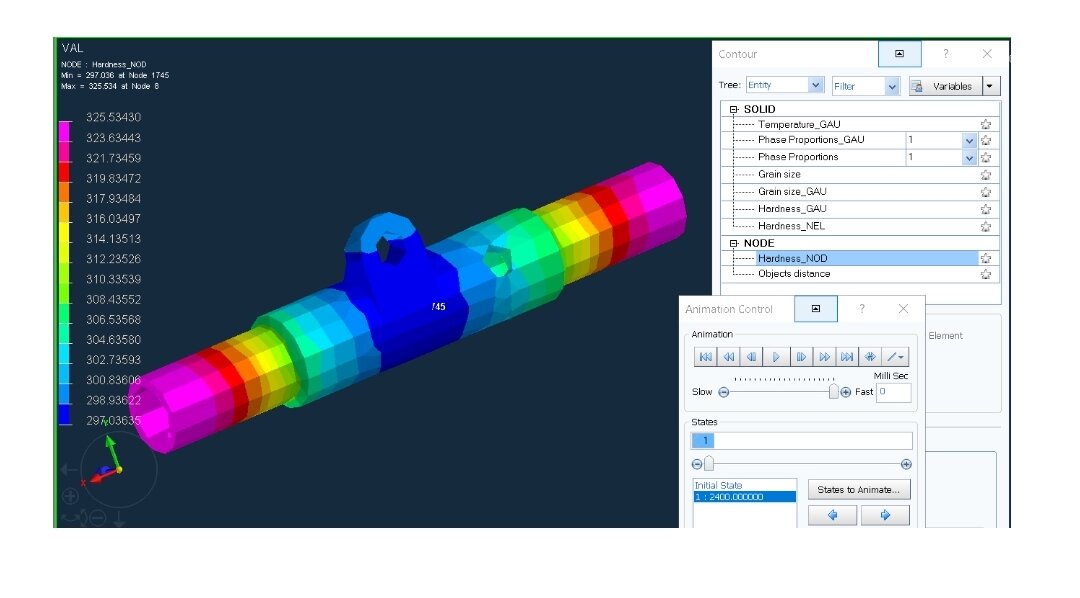Select Objects distance tree item
Screen dimensions: 1080x598
point(793,274)
